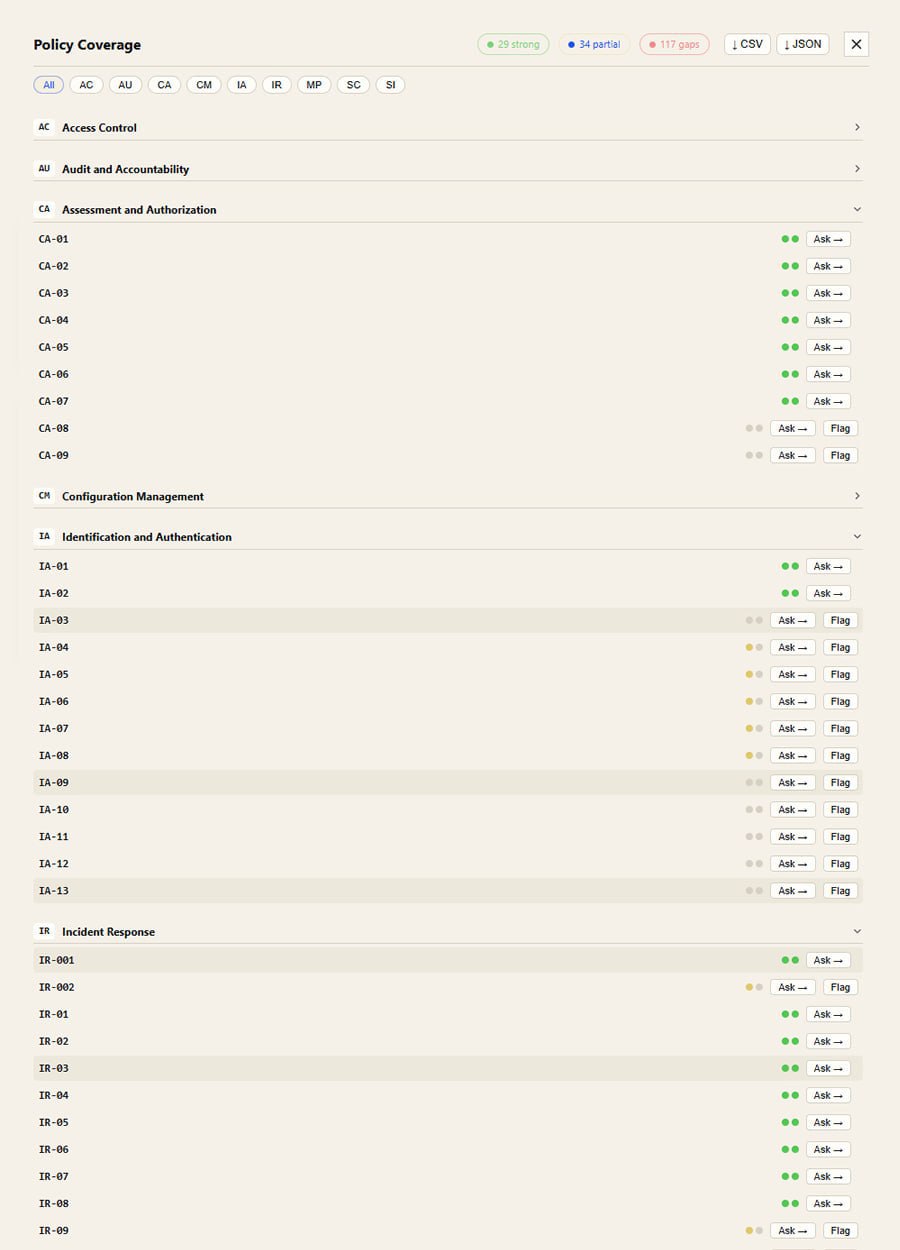This screenshot has width=900, height=1250.
Task: Click green status dots on CA-01
Action: [x=790, y=239]
